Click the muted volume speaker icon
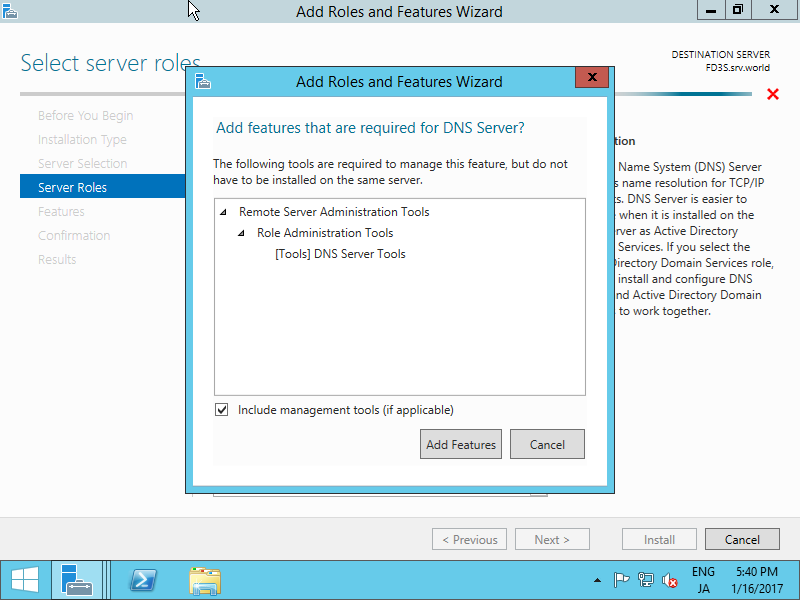800x600 pixels. (x=671, y=580)
